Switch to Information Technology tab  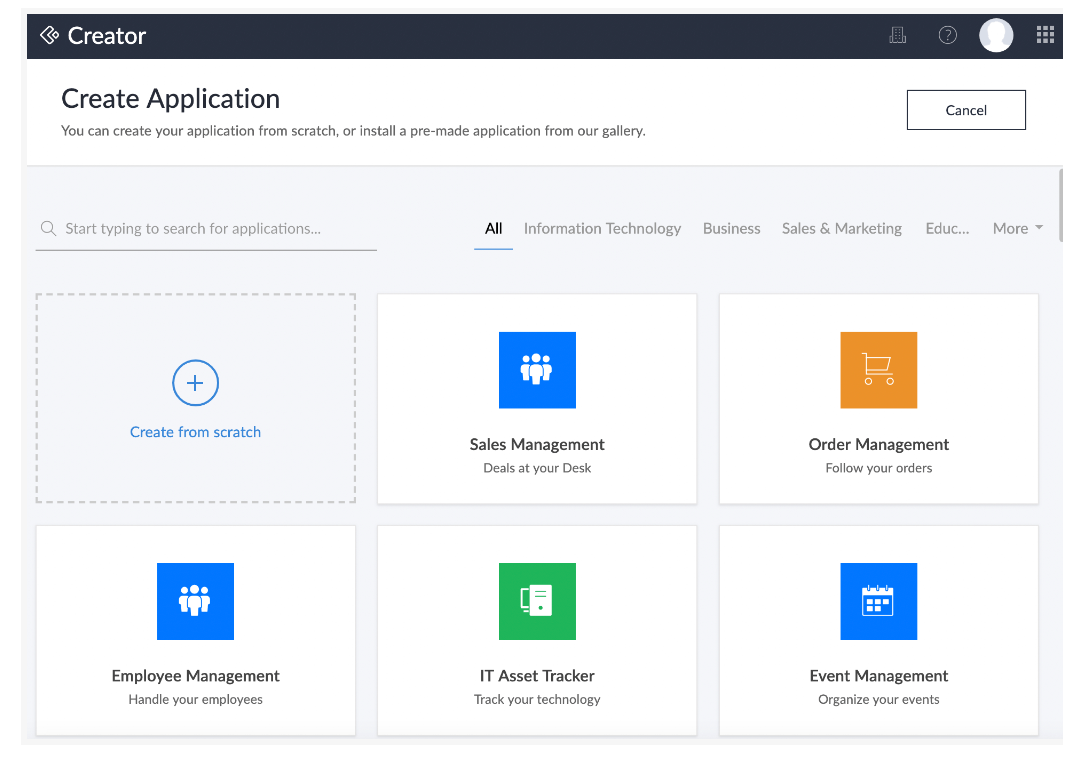click(602, 229)
